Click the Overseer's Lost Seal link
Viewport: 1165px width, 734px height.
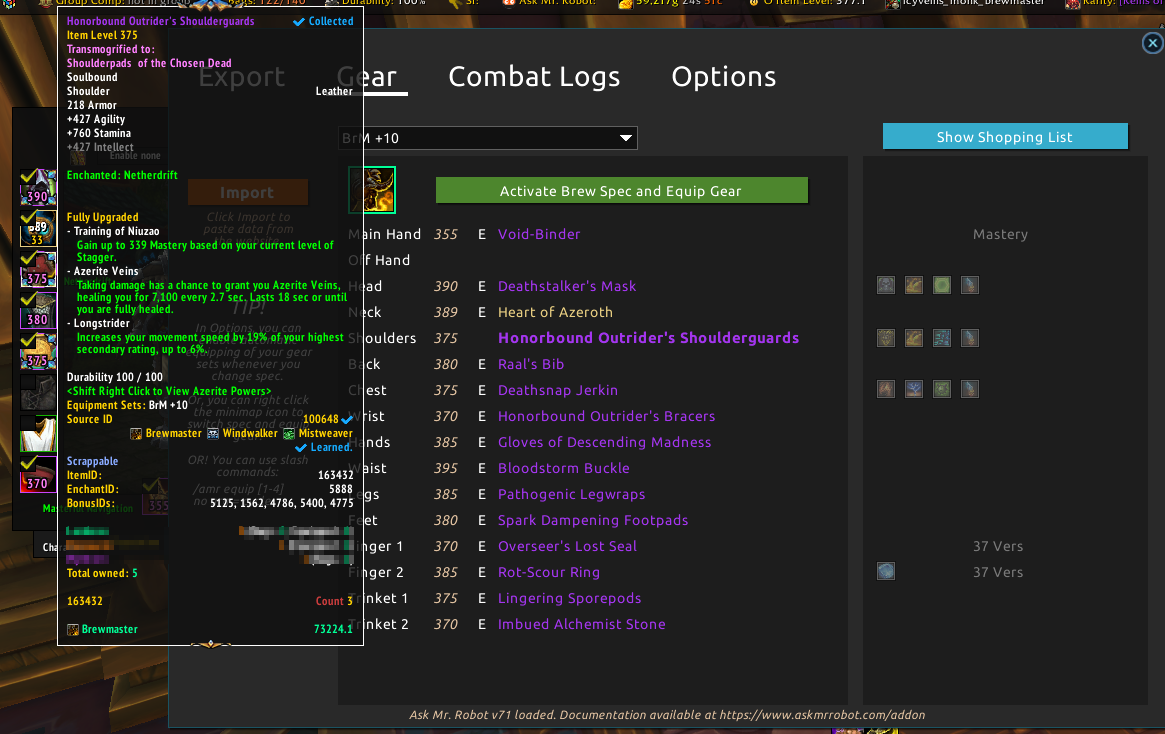[x=567, y=546]
